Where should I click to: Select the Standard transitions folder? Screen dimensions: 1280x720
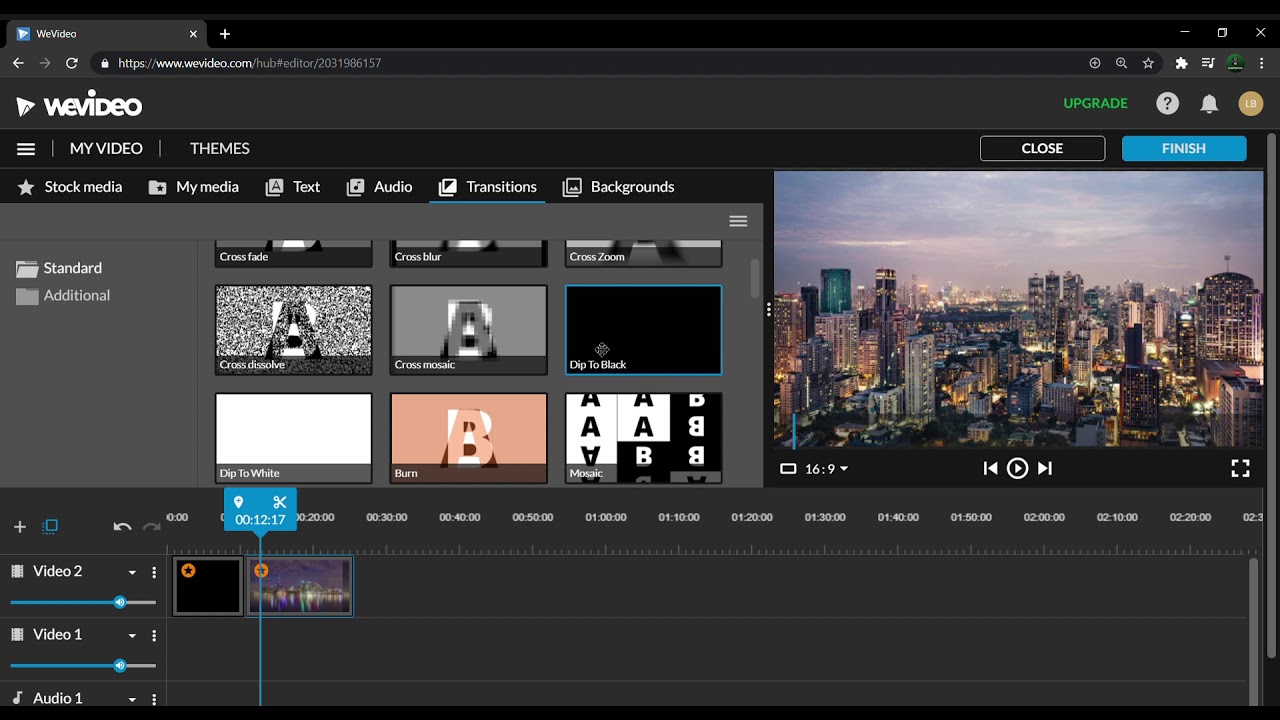(59, 268)
